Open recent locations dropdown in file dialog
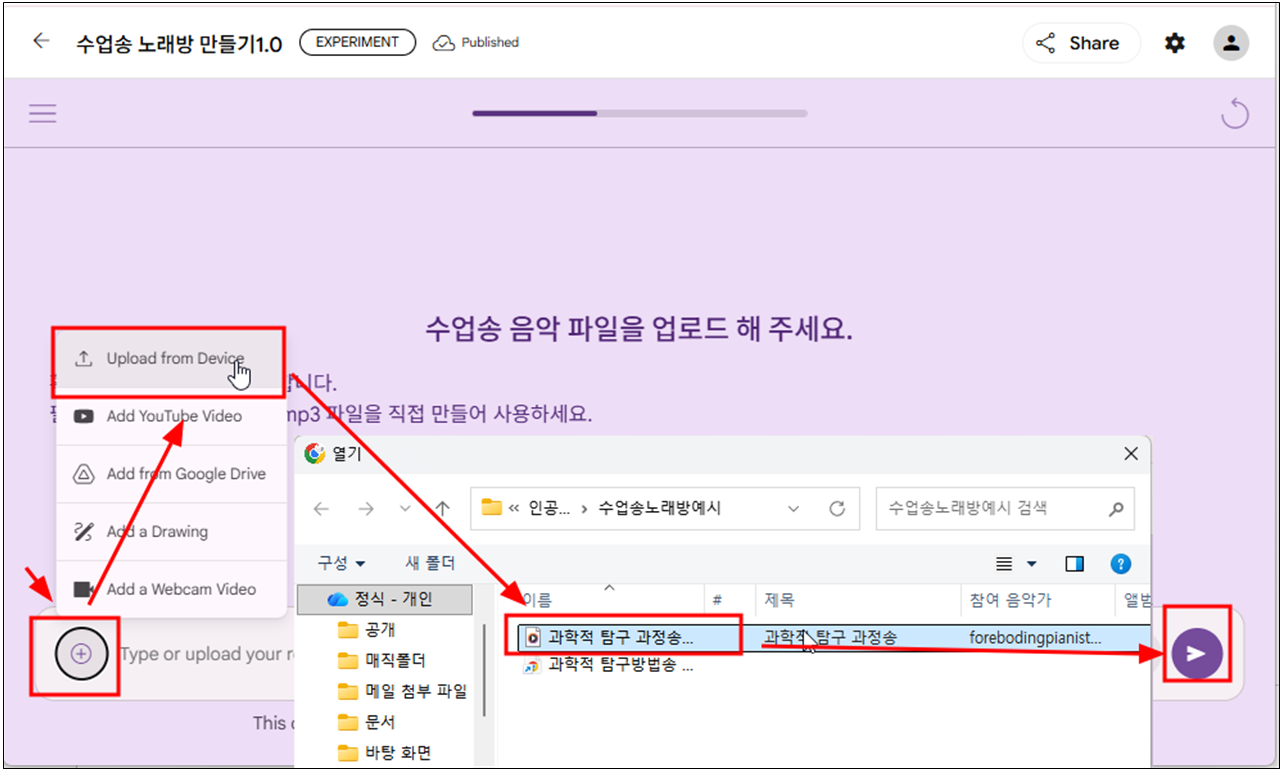Screen dimensions: 1285x769 click(x=405, y=508)
